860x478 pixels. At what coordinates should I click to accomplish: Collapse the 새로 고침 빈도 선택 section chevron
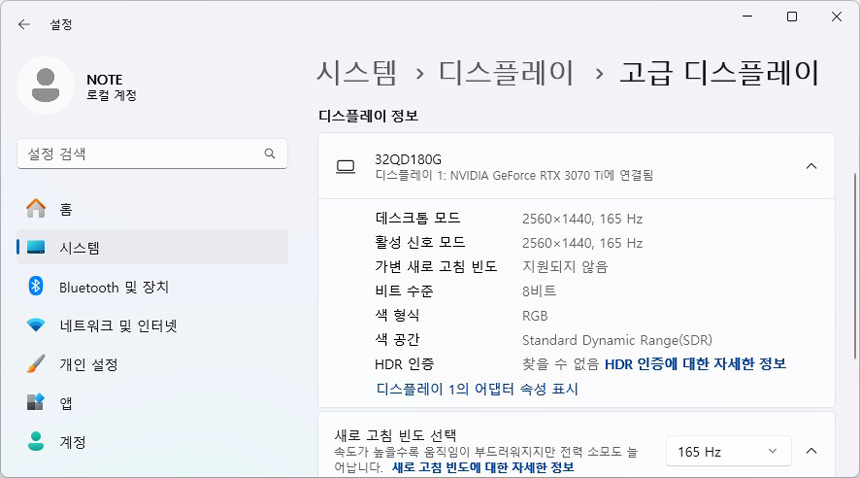811,452
